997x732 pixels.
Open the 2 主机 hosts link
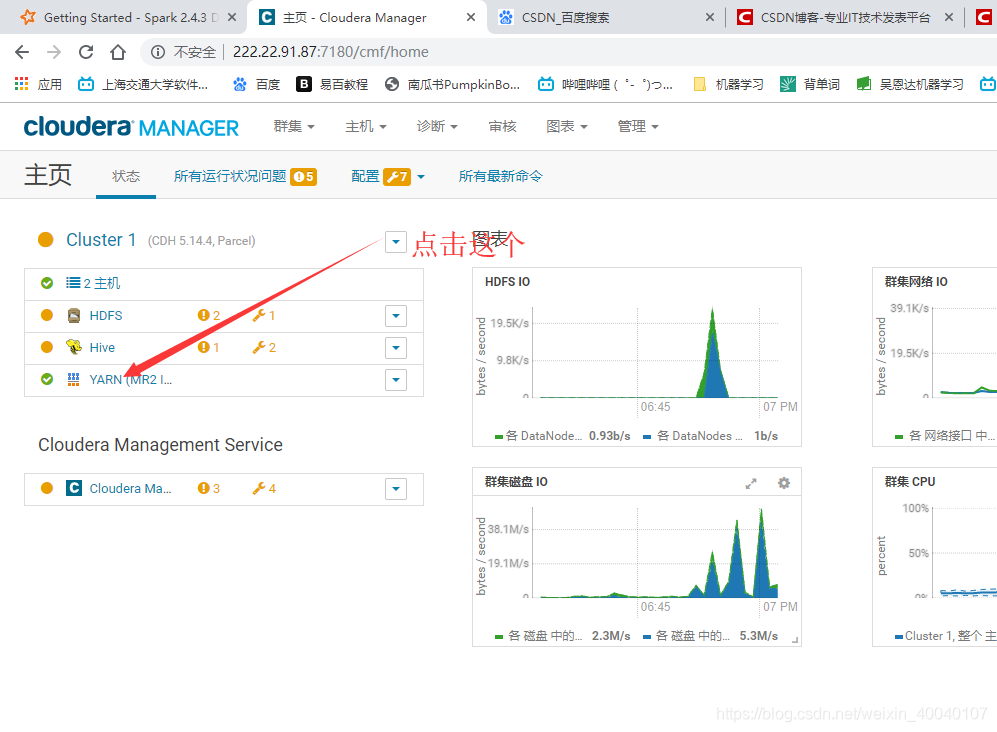click(102, 283)
